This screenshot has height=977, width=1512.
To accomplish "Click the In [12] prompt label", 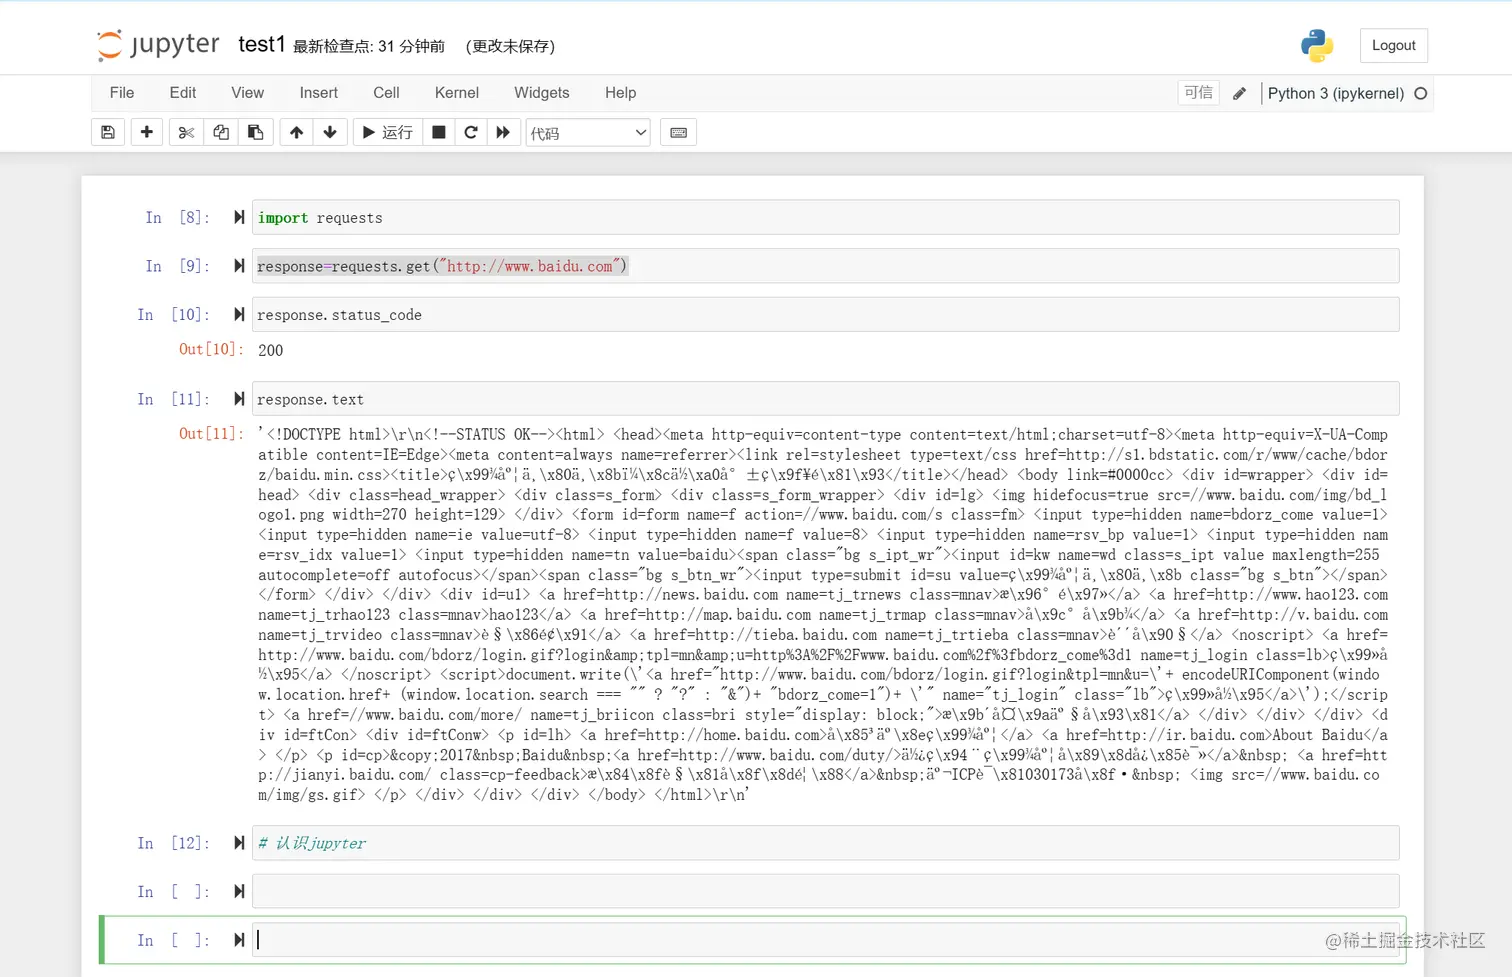I will tap(174, 843).
